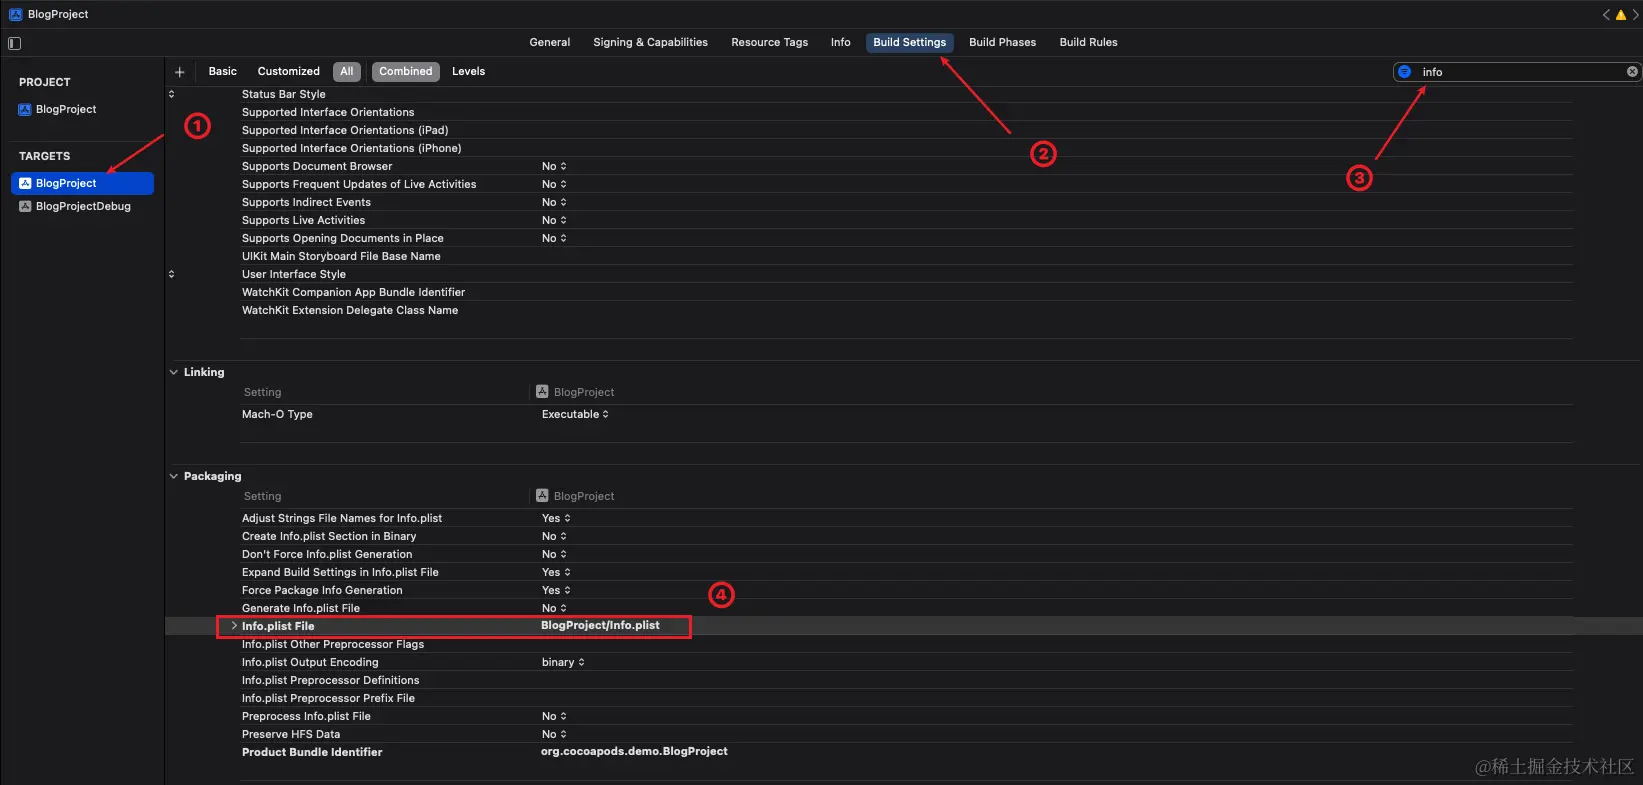Viewport: 1643px width, 785px height.
Task: Select Info.plist Preprocessor Prefix File row
Action: click(x=328, y=698)
